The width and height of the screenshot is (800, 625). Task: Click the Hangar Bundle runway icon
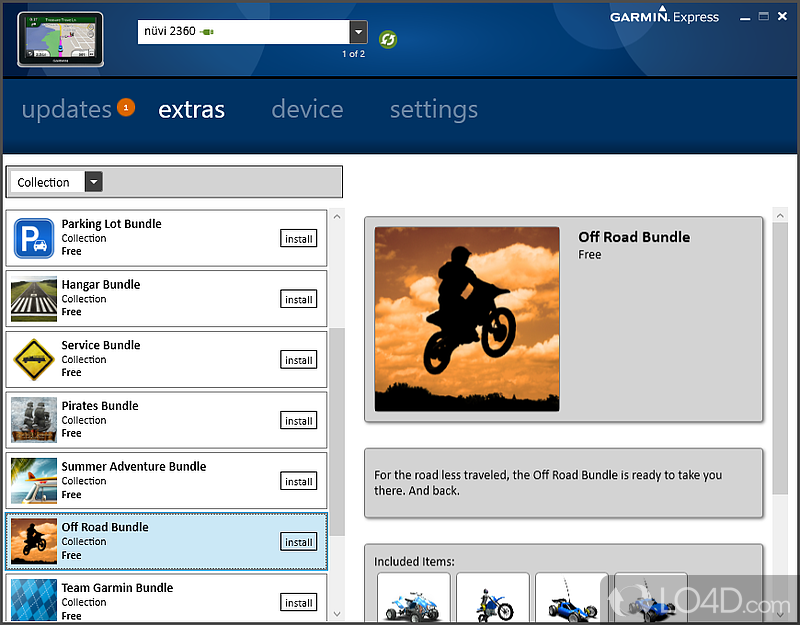(34, 299)
